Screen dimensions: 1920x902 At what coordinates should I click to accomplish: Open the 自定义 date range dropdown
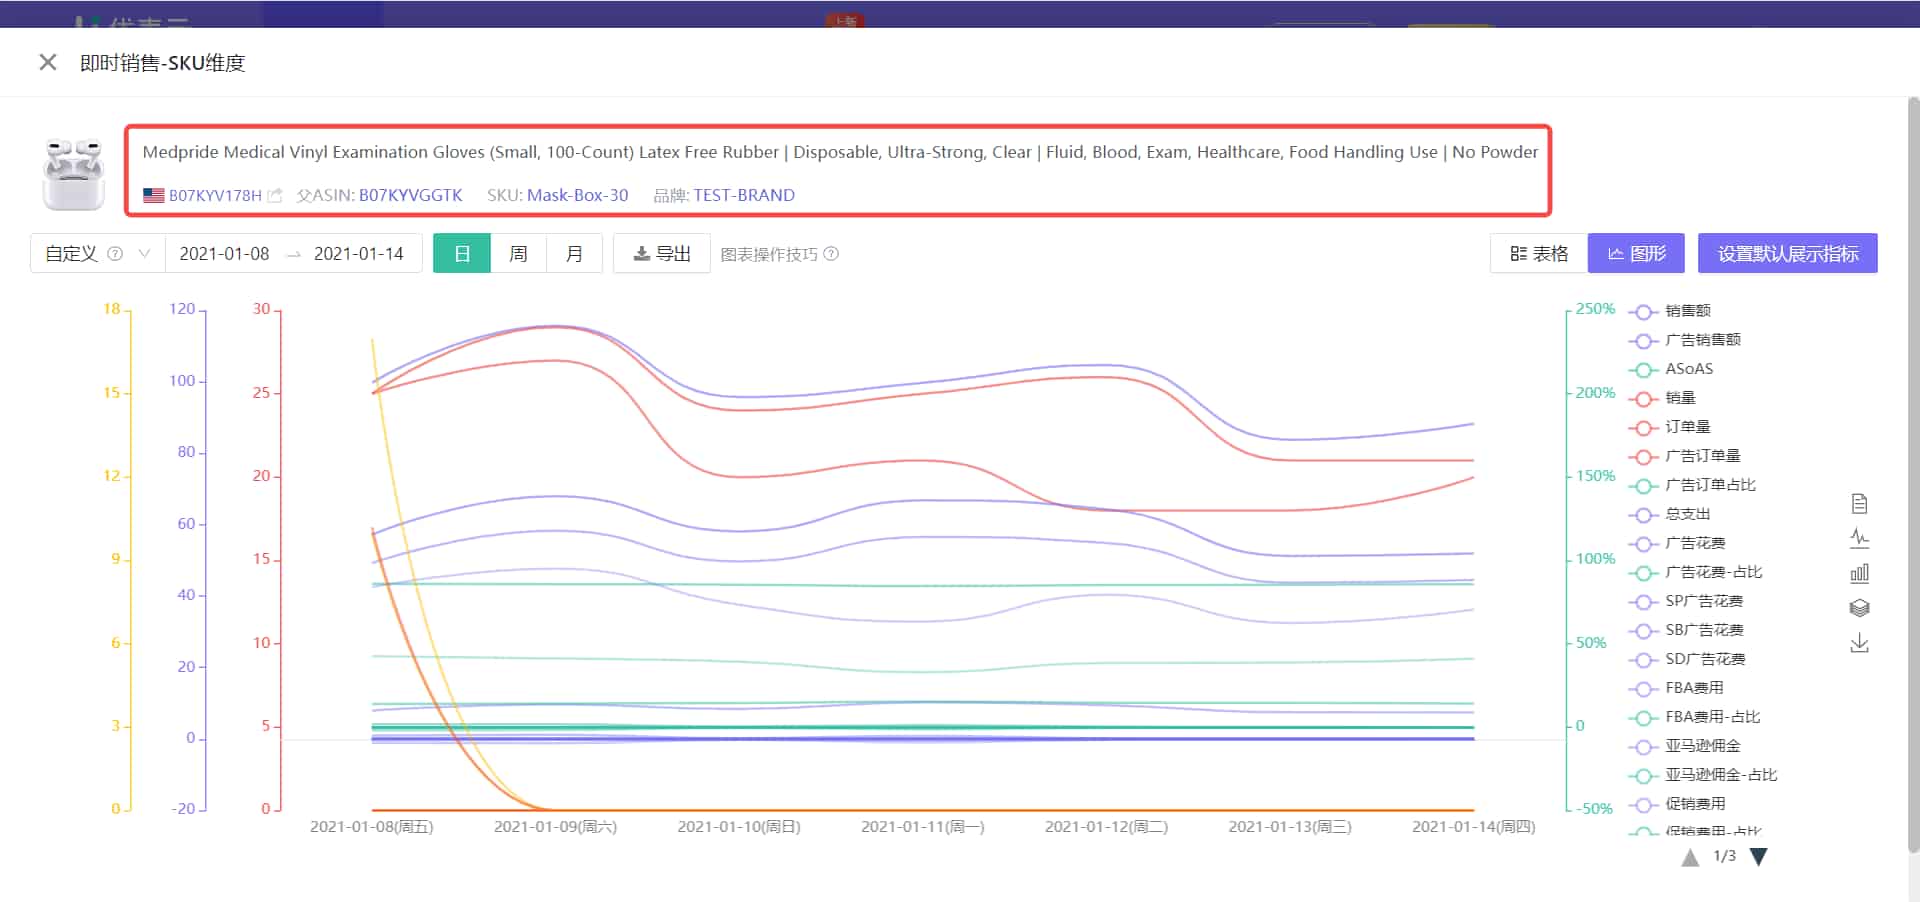click(144, 254)
